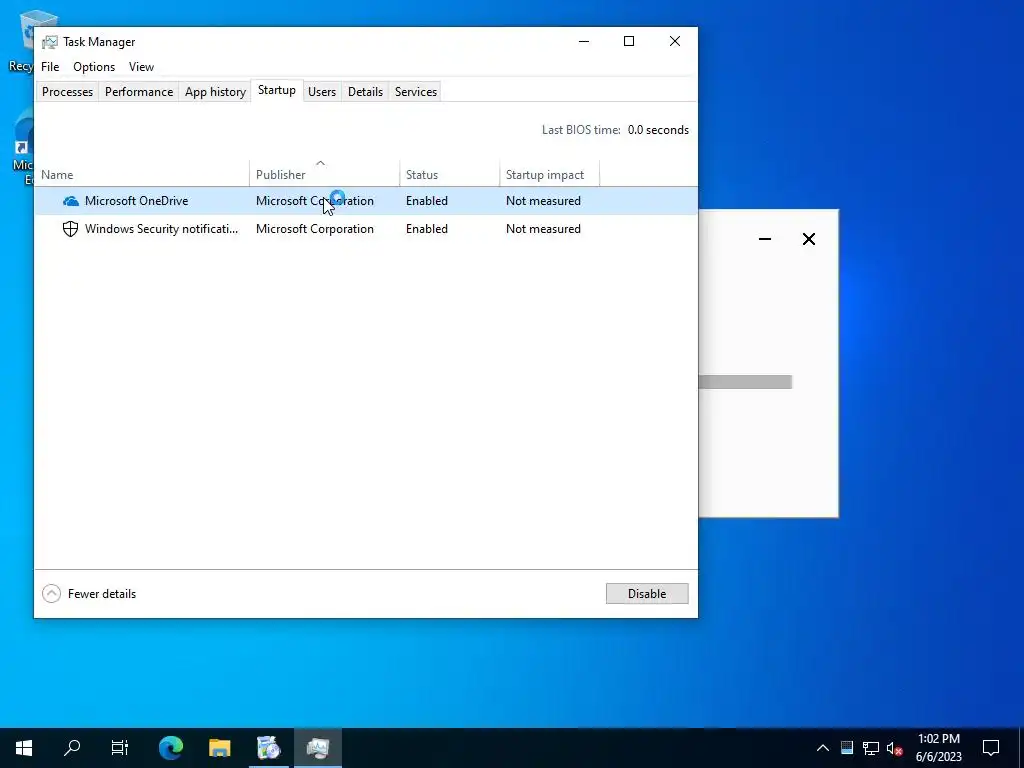This screenshot has width=1024, height=768.
Task: Click the Disable button
Action: click(647, 594)
